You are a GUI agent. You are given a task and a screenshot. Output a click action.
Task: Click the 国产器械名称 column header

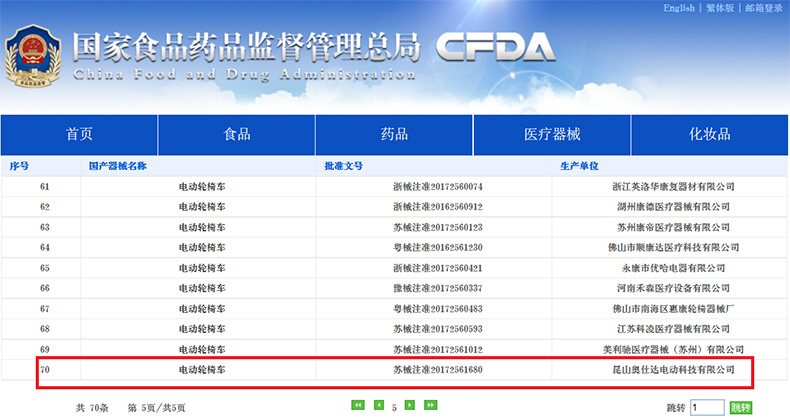[117, 166]
